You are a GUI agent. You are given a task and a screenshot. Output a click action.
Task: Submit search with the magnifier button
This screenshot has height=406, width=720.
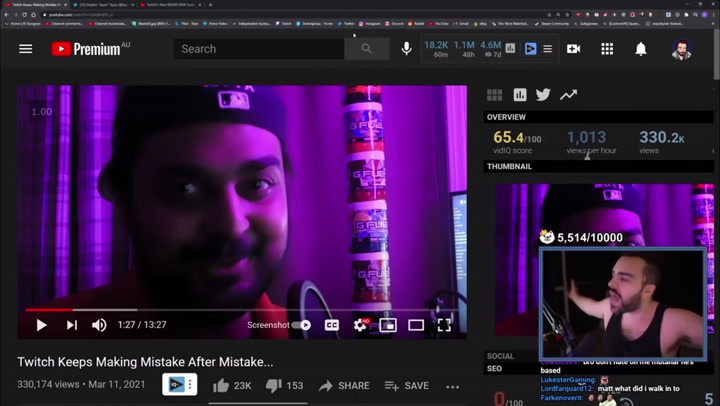pos(366,49)
